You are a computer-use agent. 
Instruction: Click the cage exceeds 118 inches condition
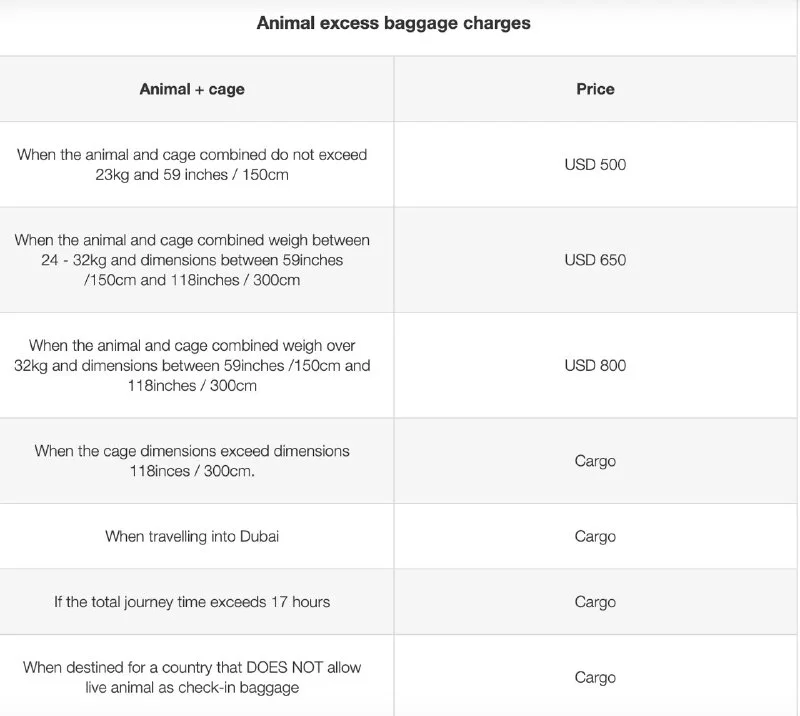(x=192, y=460)
